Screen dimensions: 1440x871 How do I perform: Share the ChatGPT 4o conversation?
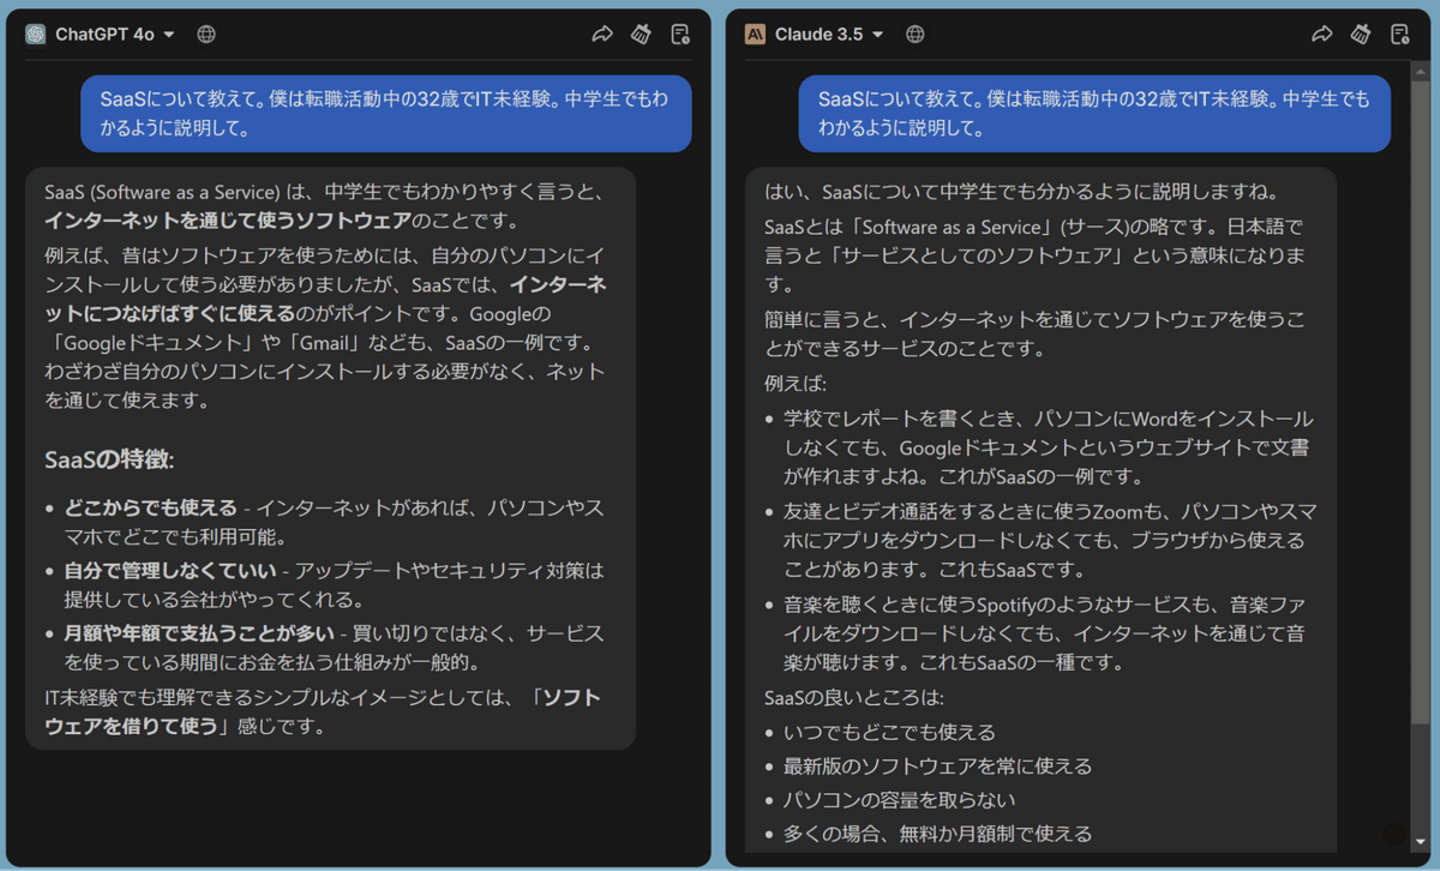(x=602, y=34)
